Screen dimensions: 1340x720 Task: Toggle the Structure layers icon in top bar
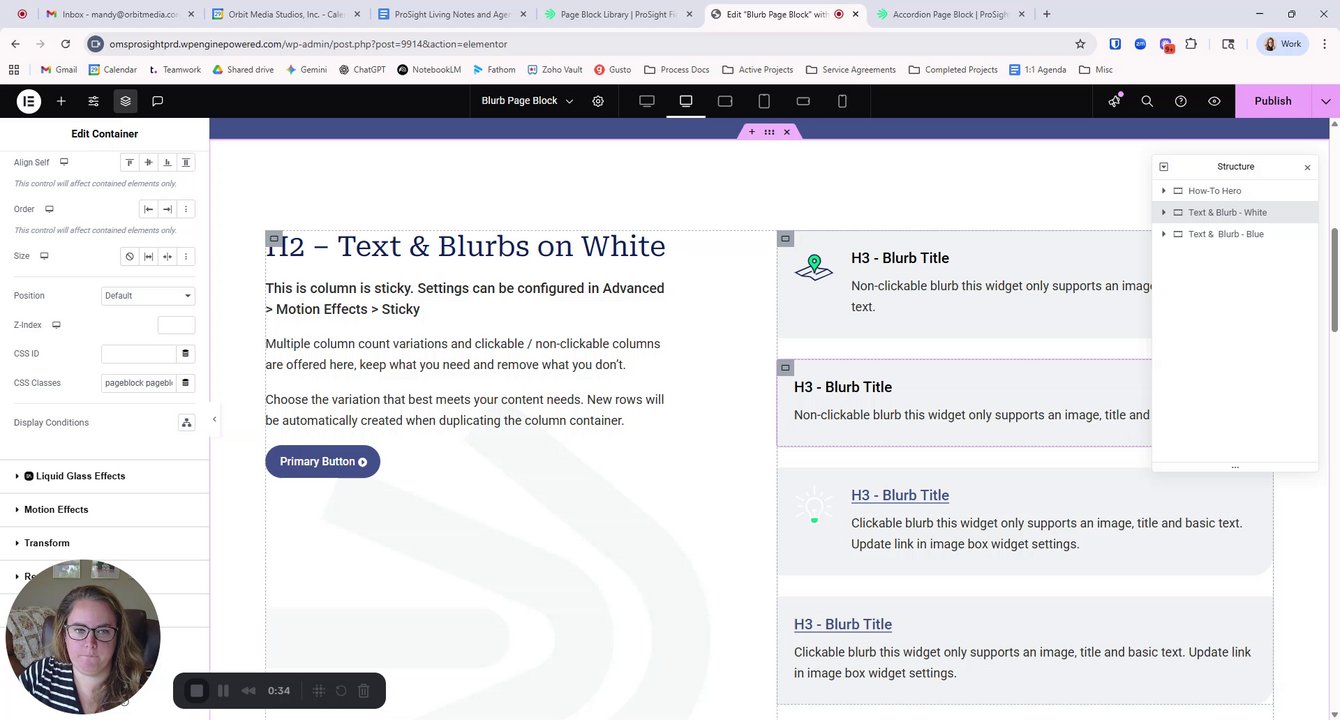pyautogui.click(x=125, y=101)
